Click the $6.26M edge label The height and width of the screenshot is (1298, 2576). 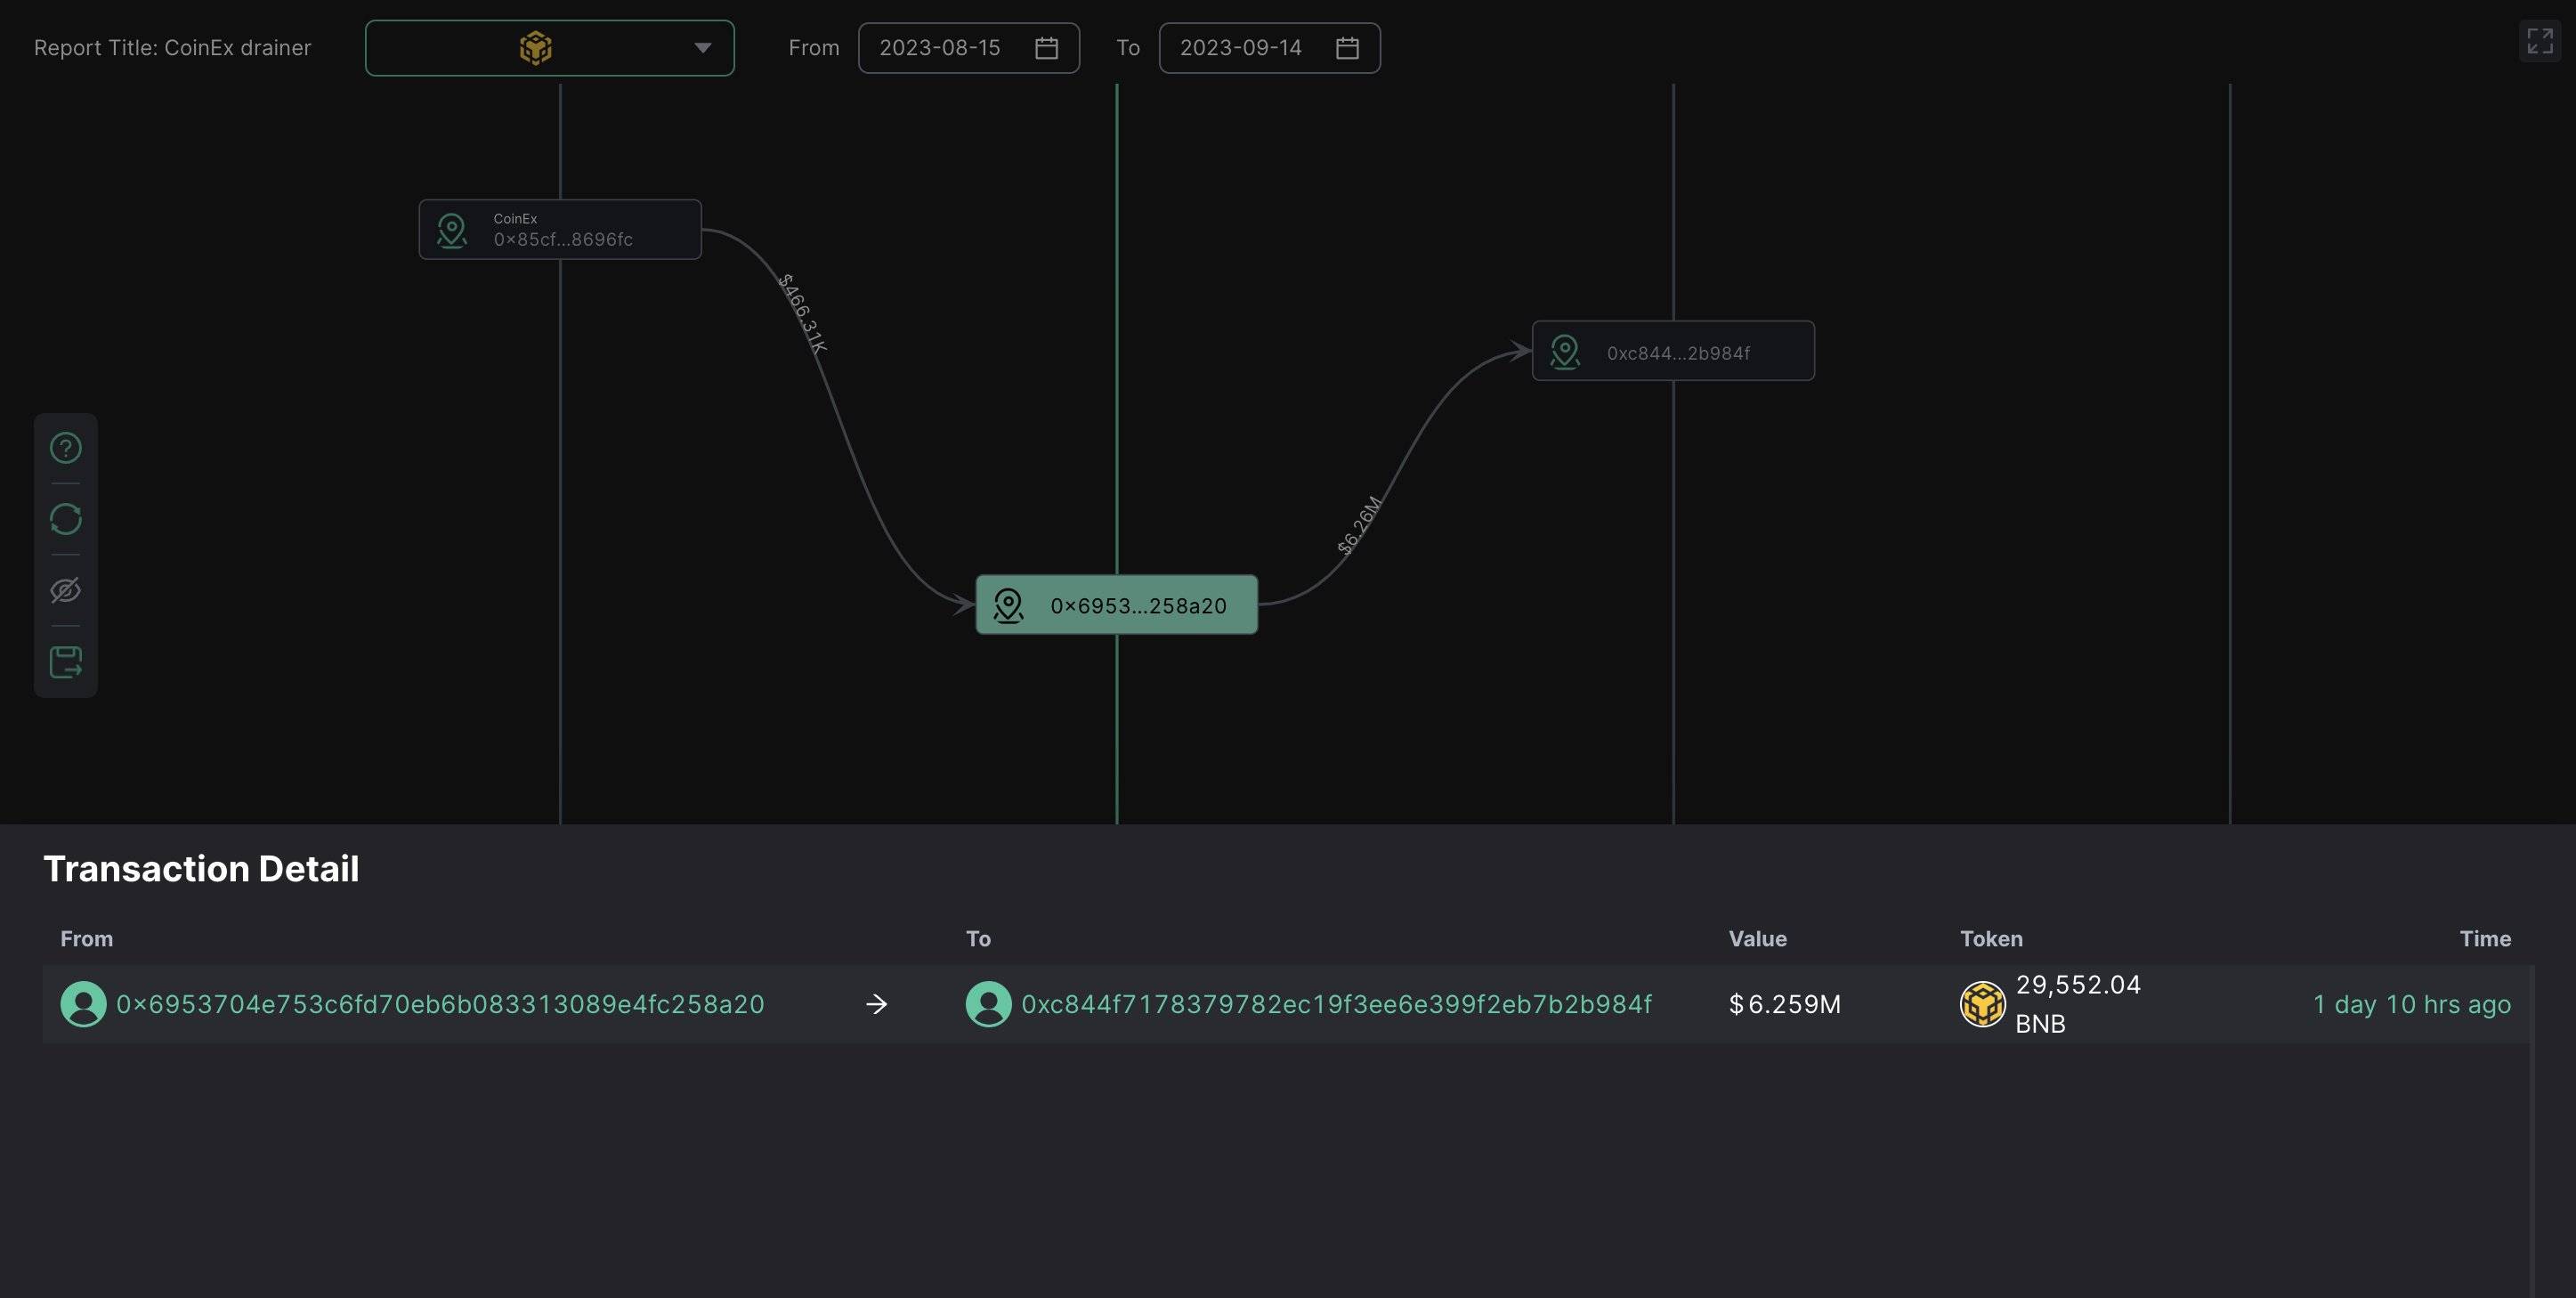click(x=1360, y=525)
